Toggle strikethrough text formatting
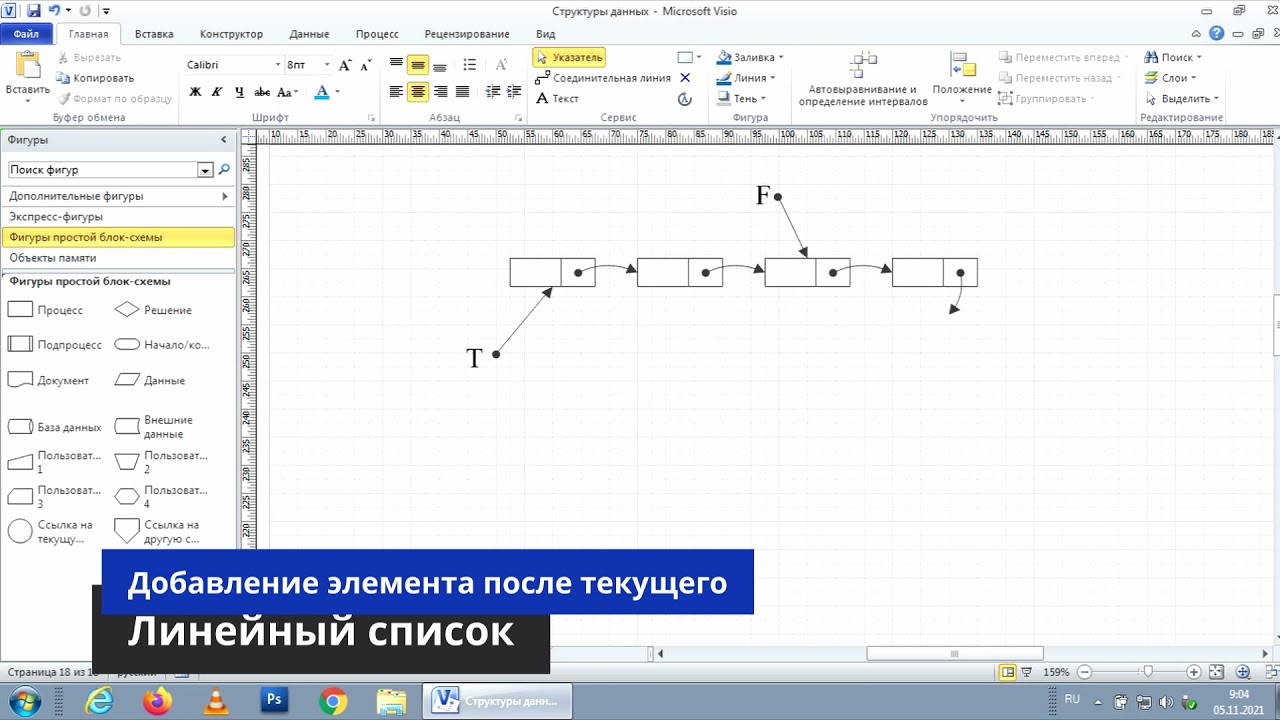Screen dimensions: 1280x720 click(x=262, y=92)
